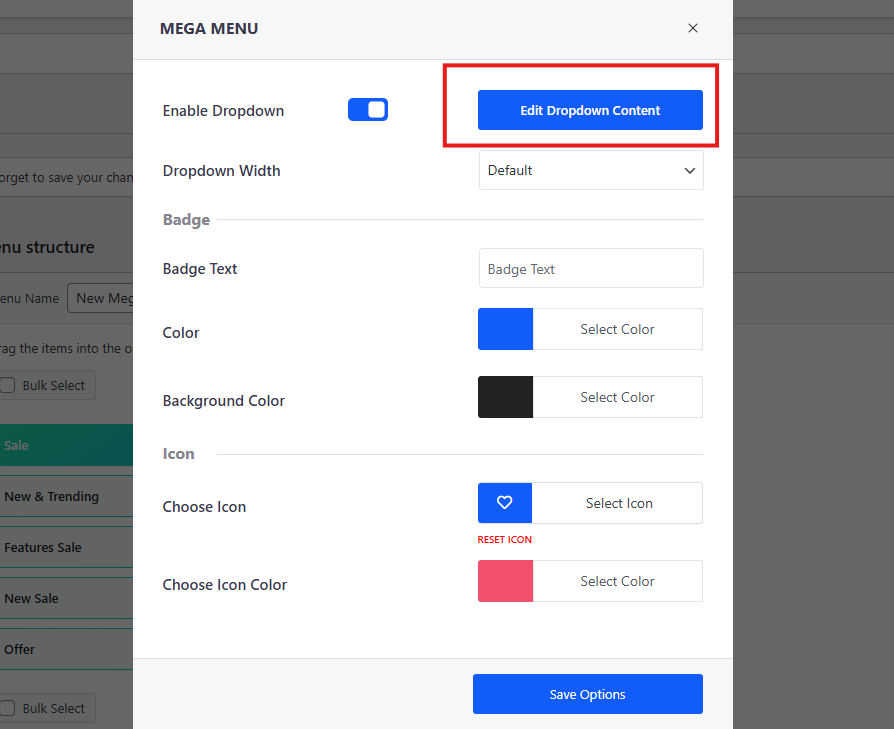The image size is (894, 729).
Task: Toggle the Enable Dropdown switch off
Action: coord(368,109)
